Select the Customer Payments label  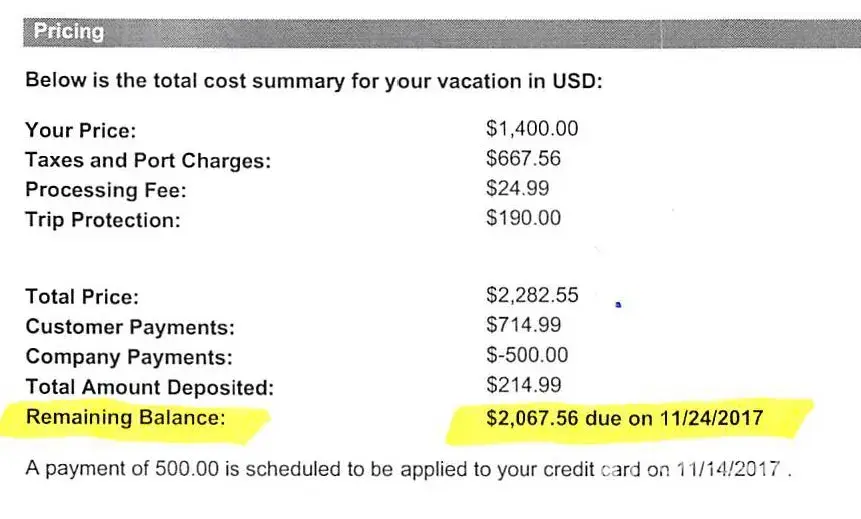tap(130, 327)
